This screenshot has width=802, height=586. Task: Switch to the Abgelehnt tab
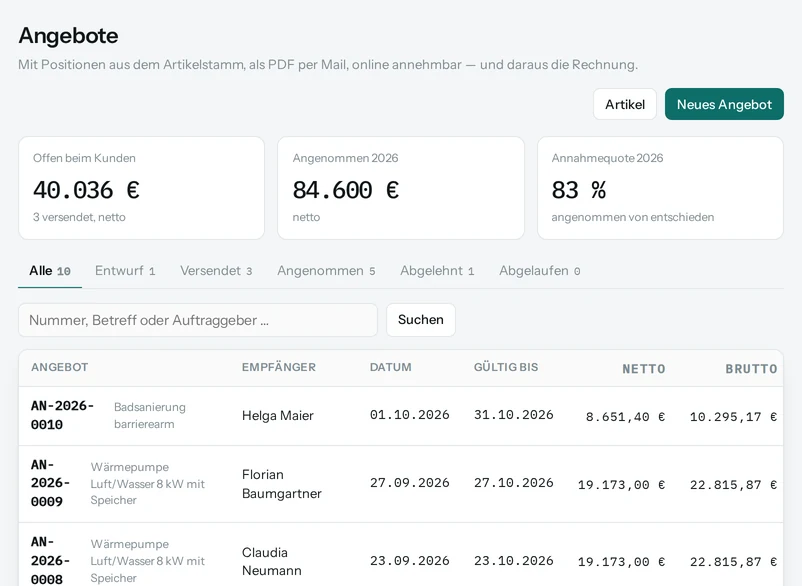[x=437, y=271]
